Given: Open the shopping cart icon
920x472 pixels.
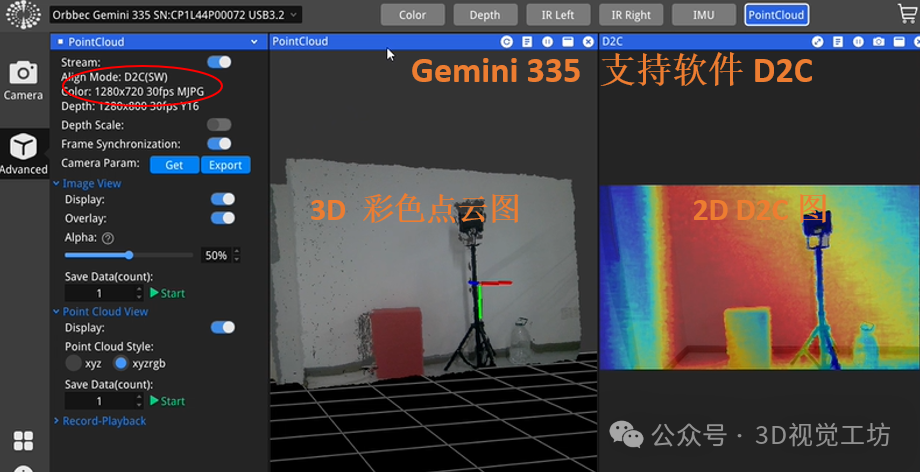Looking at the screenshot, I should (x=908, y=14).
